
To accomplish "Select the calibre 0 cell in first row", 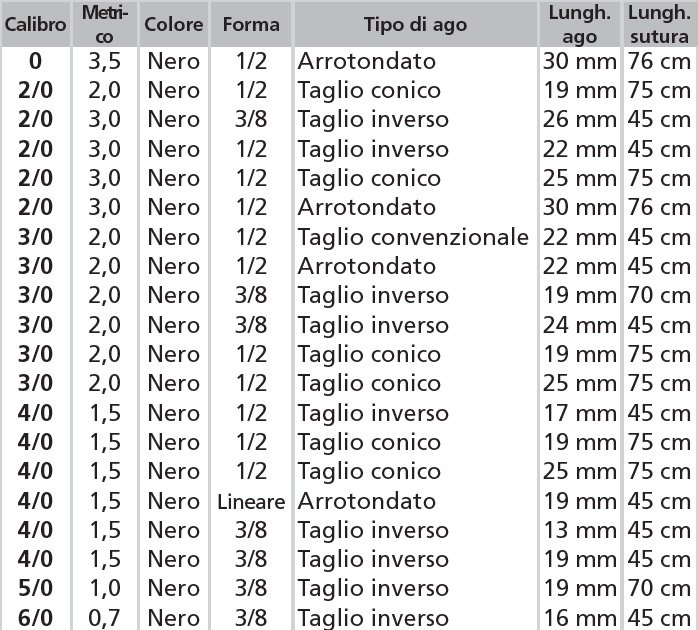I will (x=36, y=61).
